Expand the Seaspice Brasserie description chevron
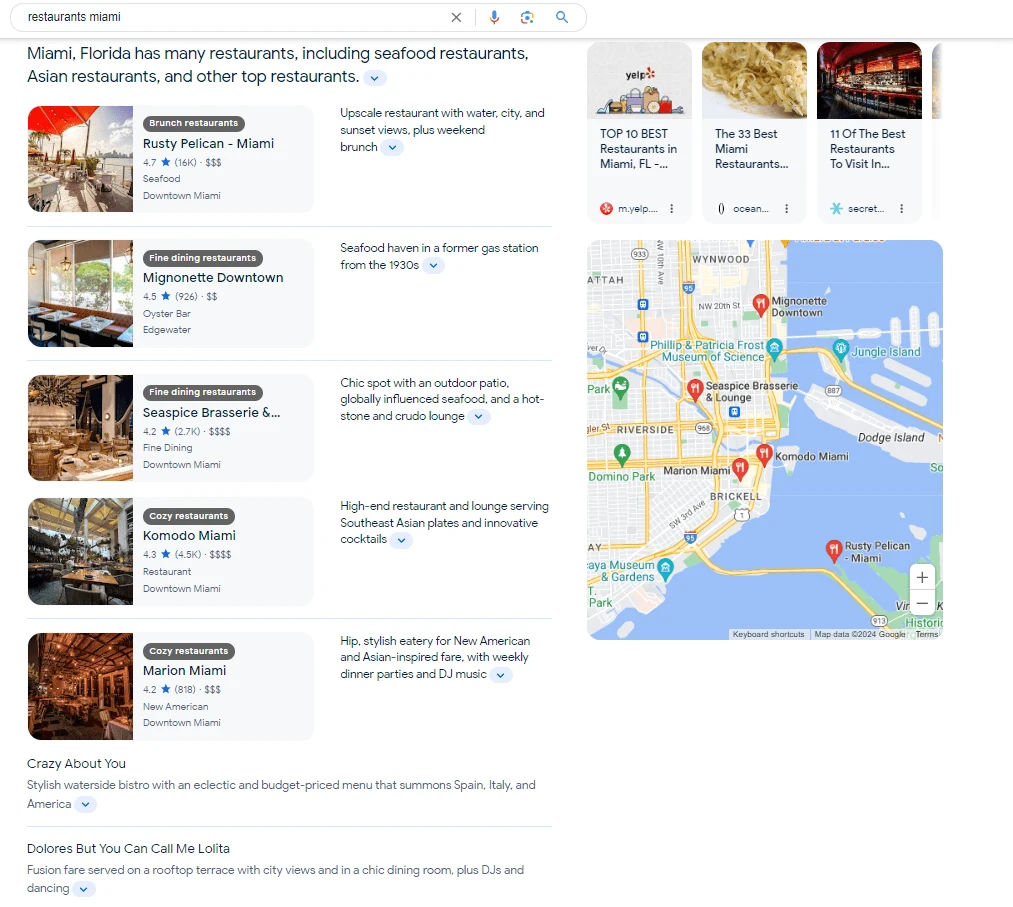Viewport: 1013px width, 907px height. tap(478, 417)
